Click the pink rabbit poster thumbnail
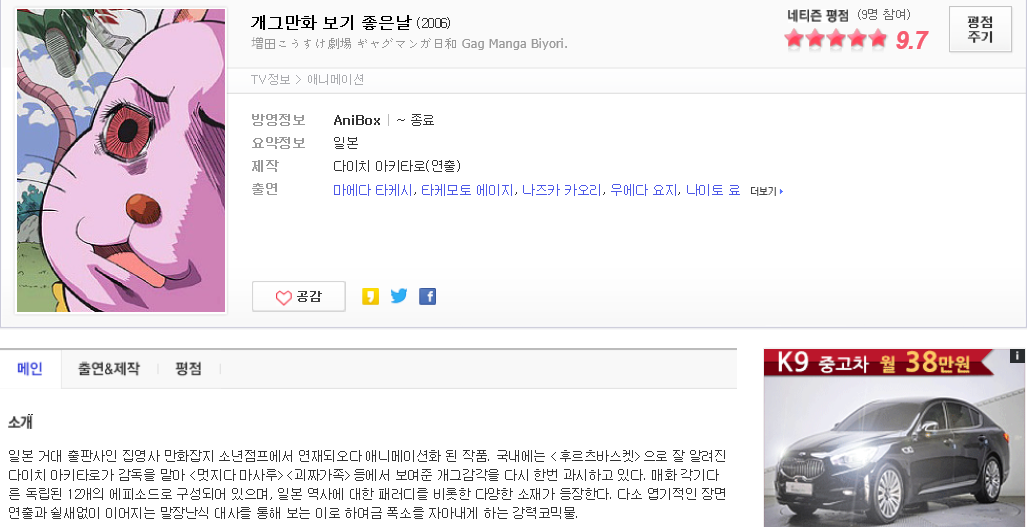The width and height of the screenshot is (1027, 527). coord(121,160)
